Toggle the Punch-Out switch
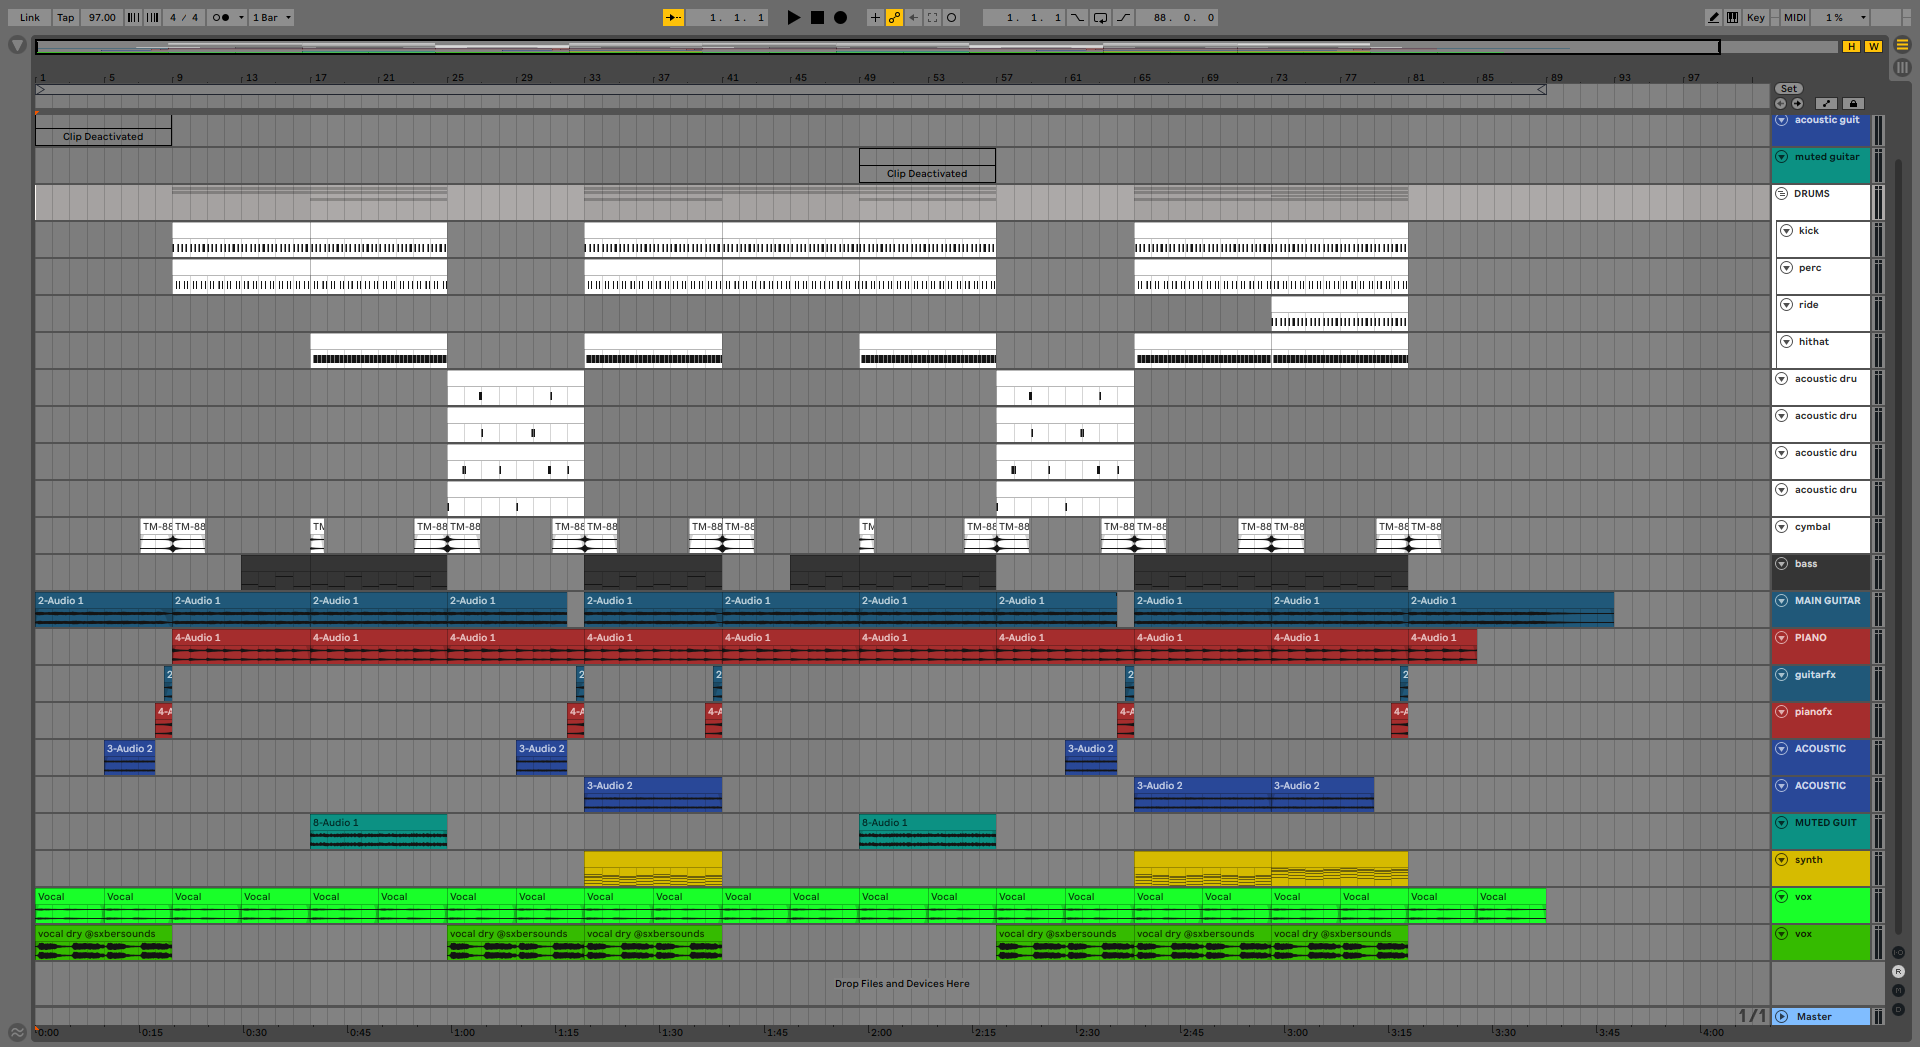This screenshot has height=1047, width=1920. pos(1123,17)
